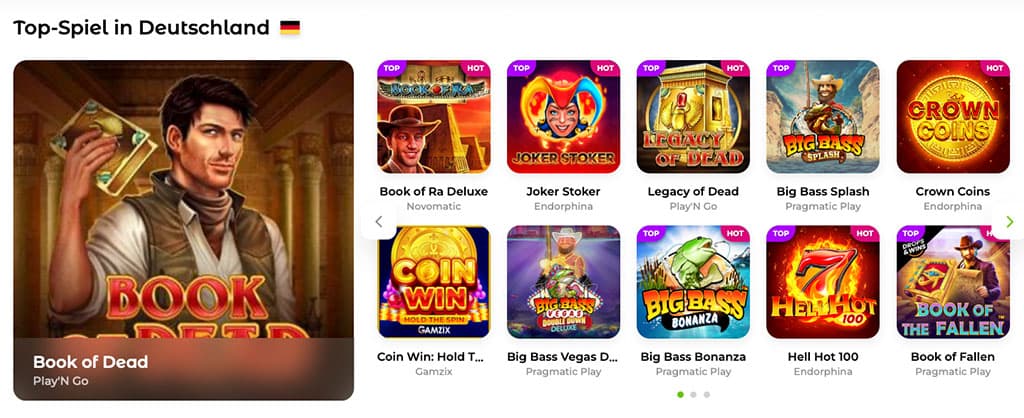Jump to the third carousel page dot
Viewport: 1024px width, 418px height.
707,394
